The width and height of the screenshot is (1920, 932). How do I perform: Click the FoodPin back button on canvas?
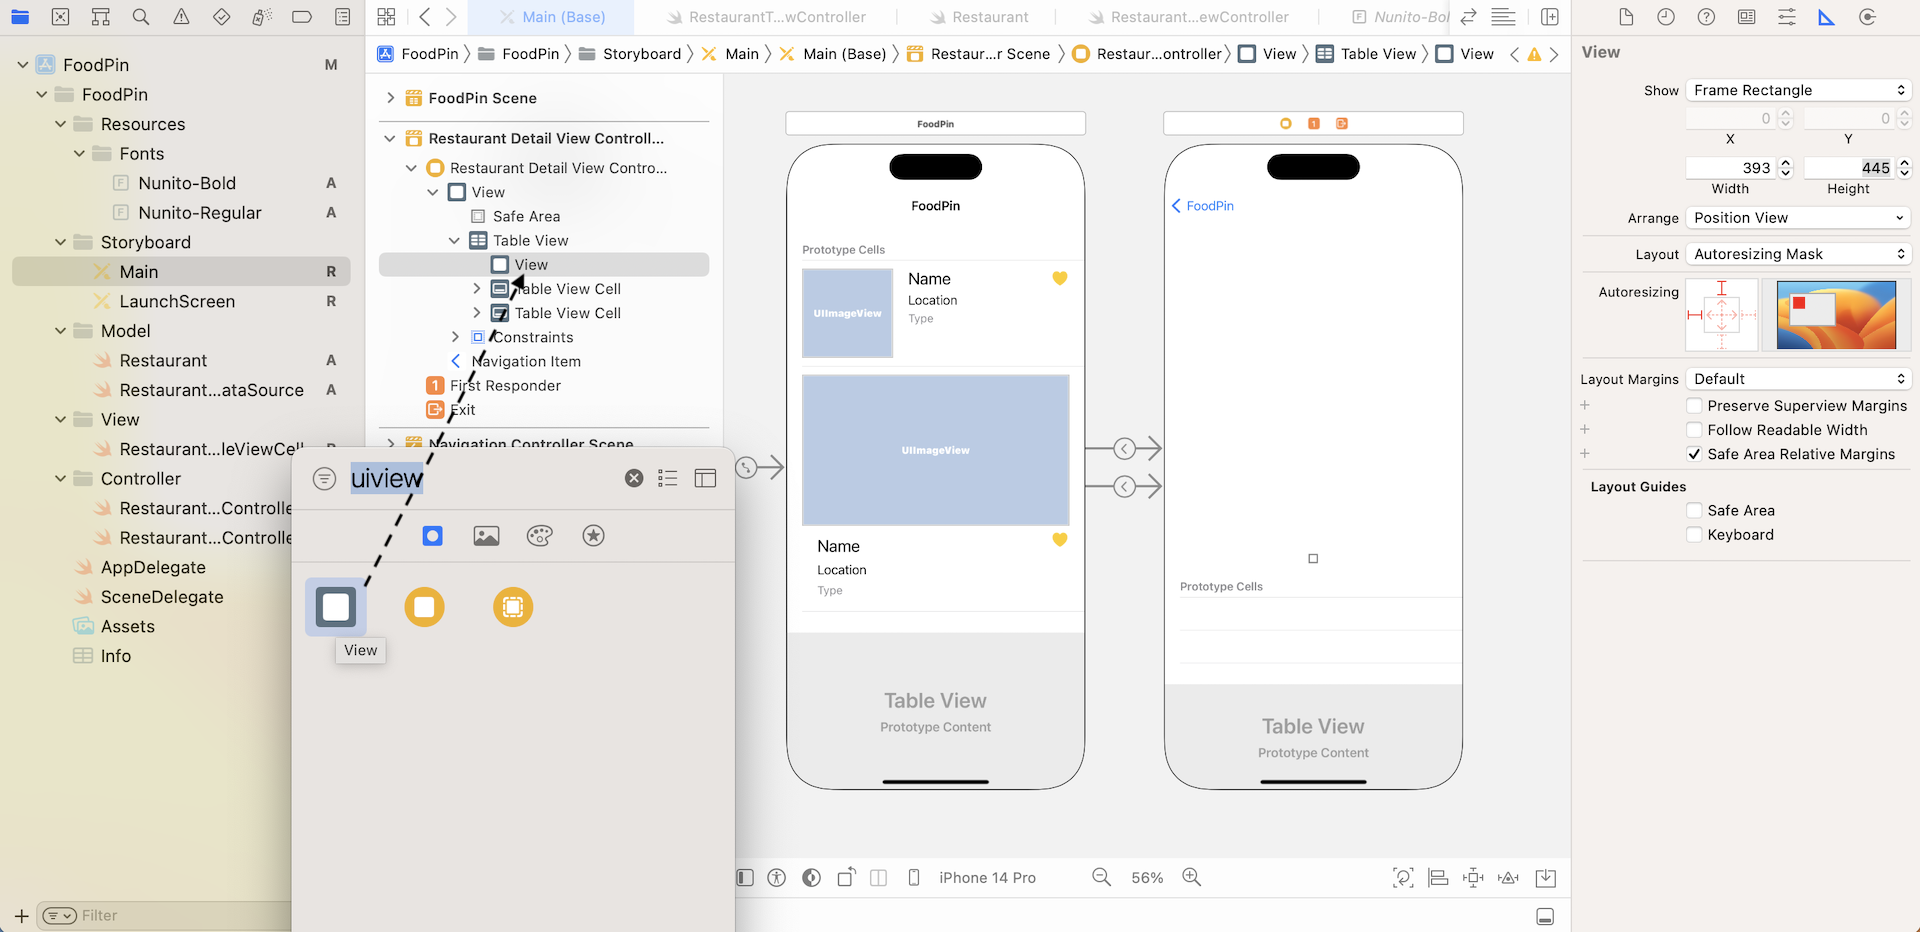1203,206
